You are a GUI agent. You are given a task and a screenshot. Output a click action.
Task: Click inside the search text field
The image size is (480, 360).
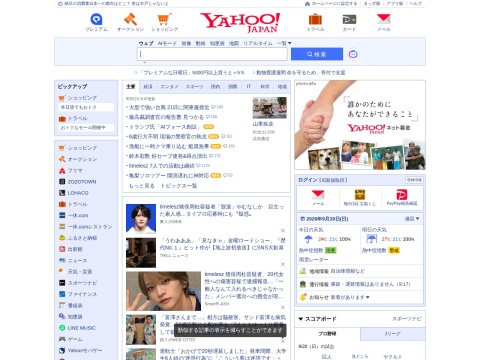pos(212,54)
